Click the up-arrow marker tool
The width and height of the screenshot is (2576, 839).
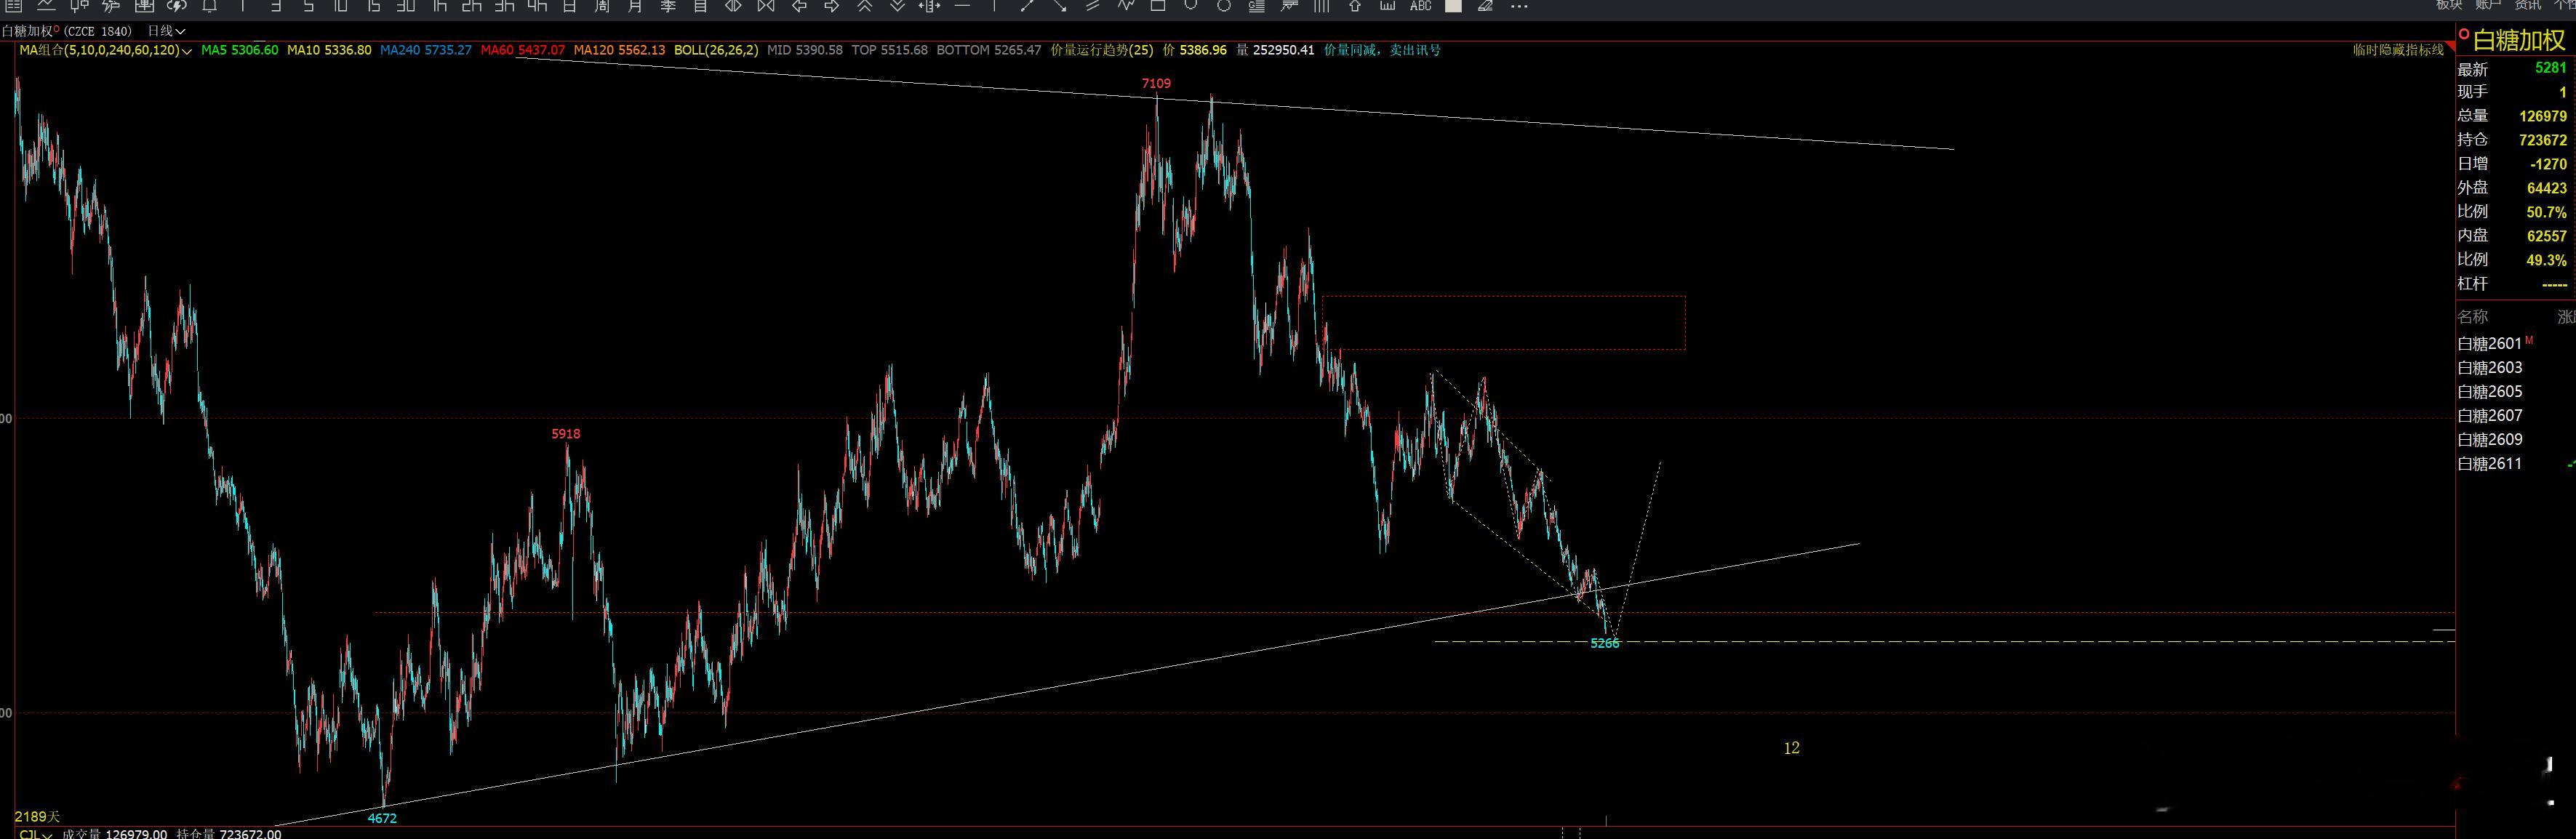coord(1354,6)
